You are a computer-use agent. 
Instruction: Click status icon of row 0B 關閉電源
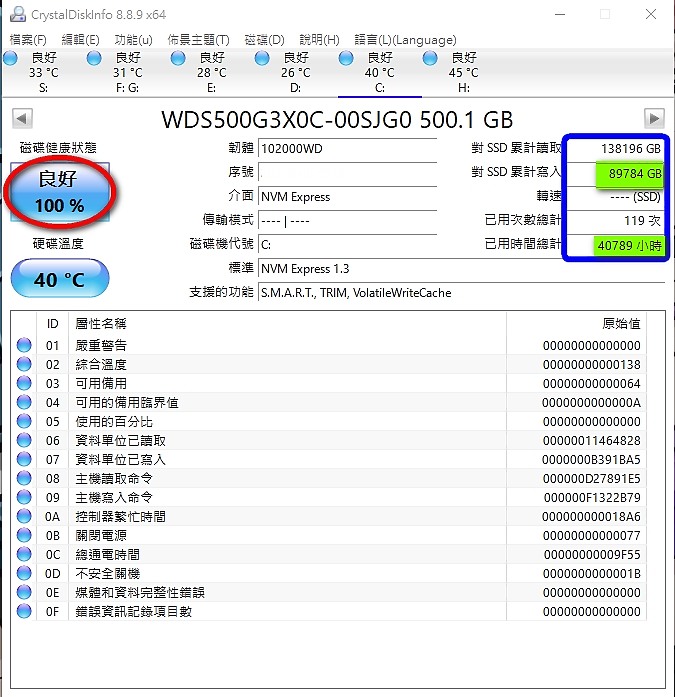click(24, 535)
